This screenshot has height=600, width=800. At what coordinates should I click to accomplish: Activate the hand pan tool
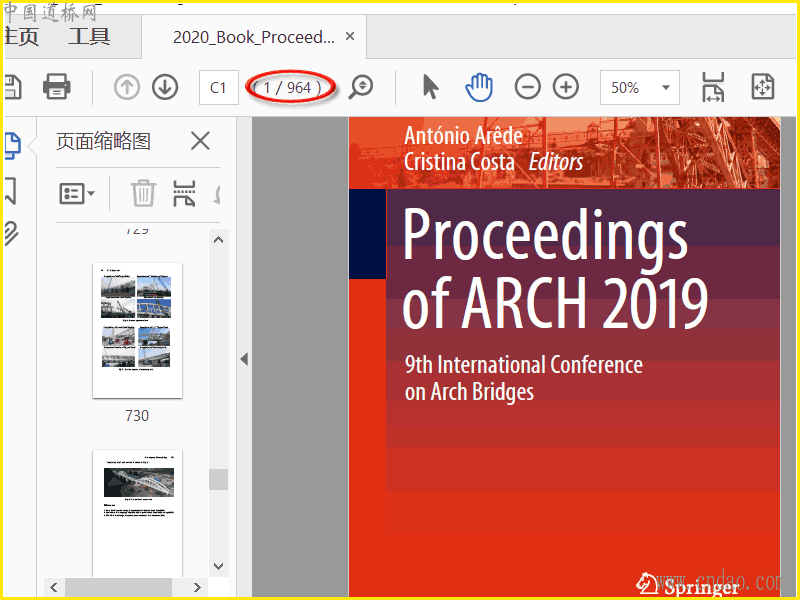479,87
